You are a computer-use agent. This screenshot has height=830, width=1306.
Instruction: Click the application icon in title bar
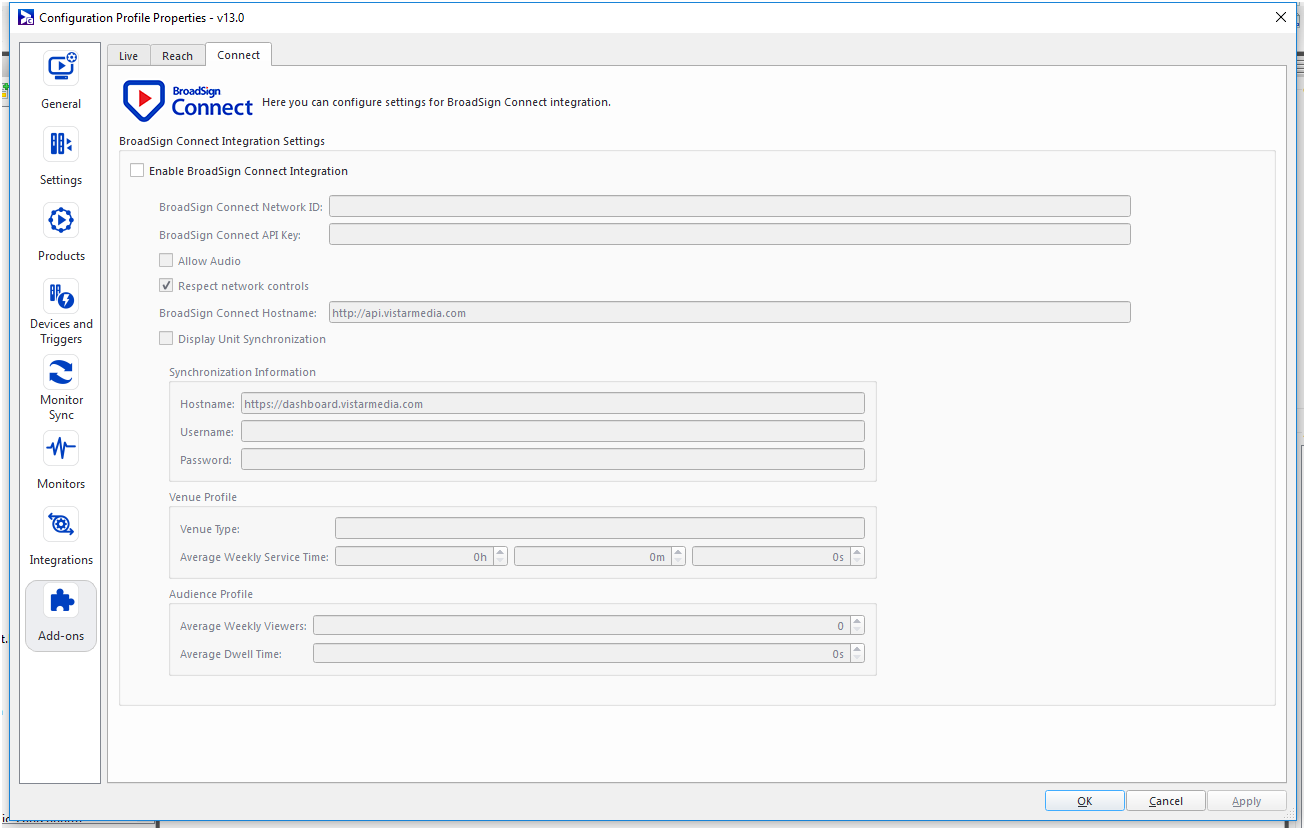coord(26,17)
